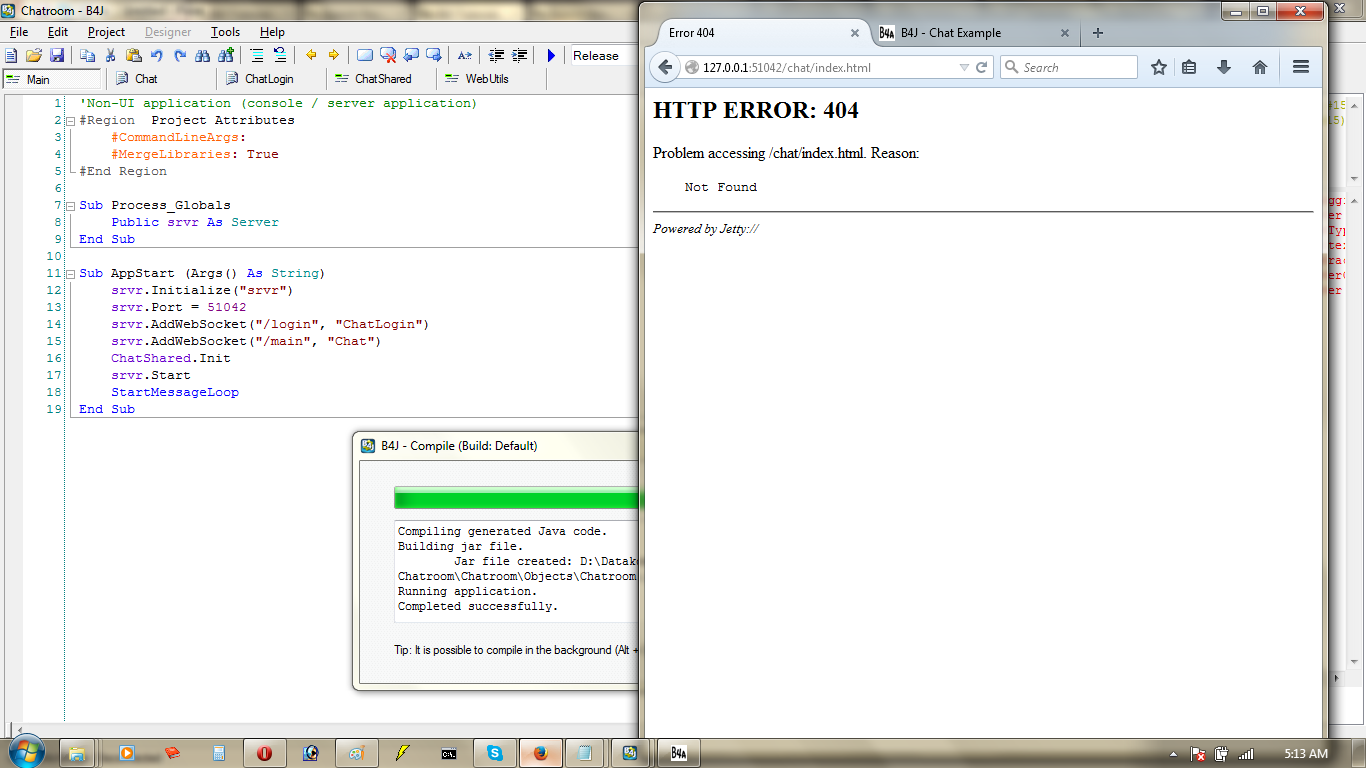
Task: Reload the page in Firefox
Action: tap(982, 68)
